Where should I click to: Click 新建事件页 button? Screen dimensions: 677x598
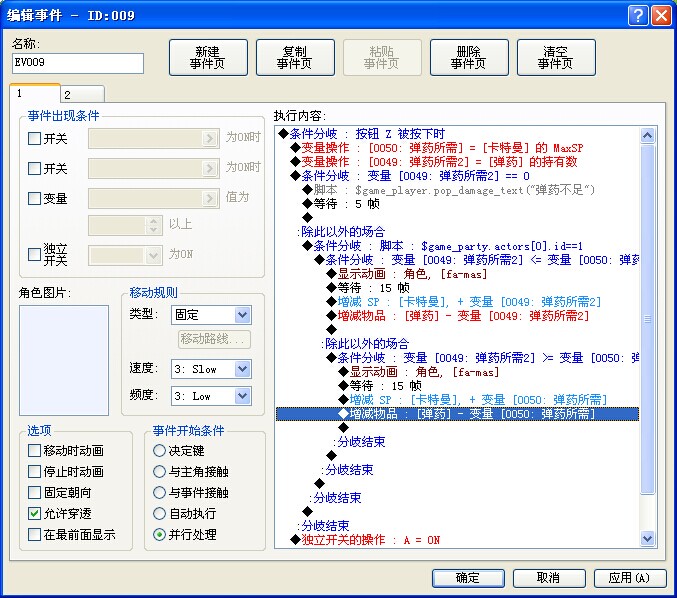208,57
